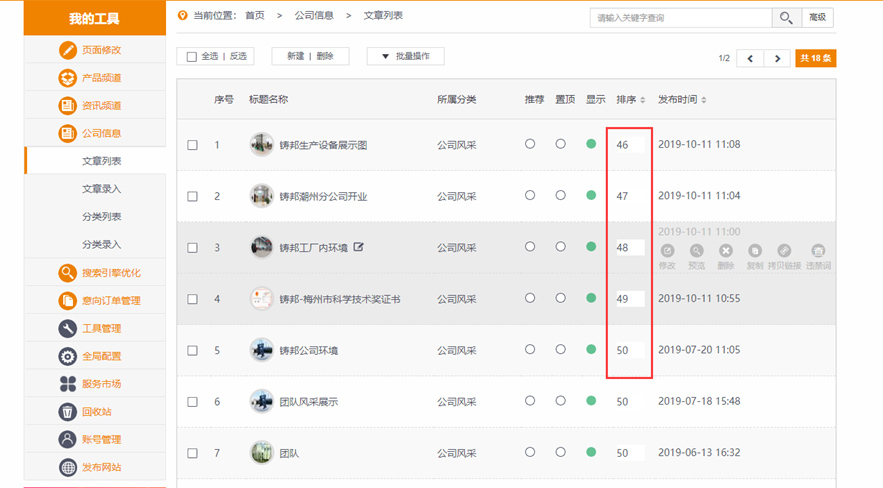Click the search magnifier button
Image resolution: width=883 pixels, height=488 pixels.
point(786,18)
